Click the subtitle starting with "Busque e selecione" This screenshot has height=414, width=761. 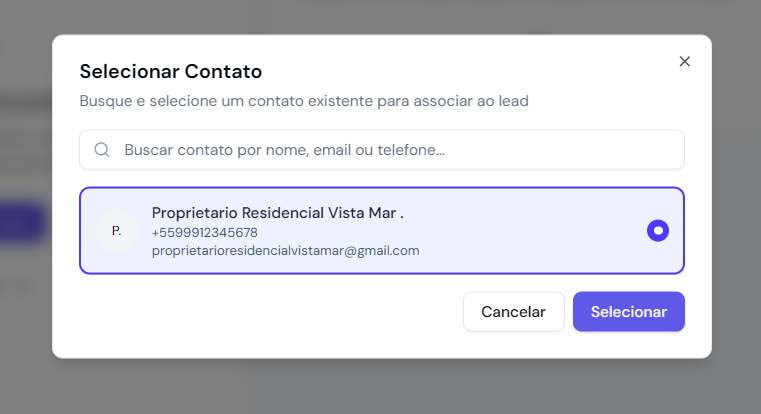coord(303,101)
